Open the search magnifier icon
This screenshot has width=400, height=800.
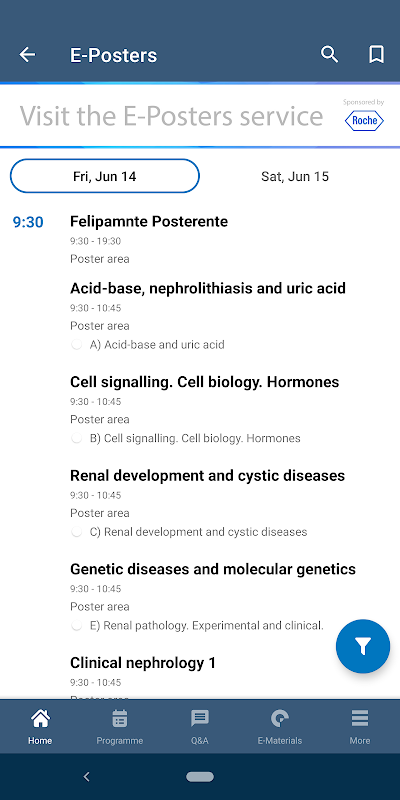pos(329,55)
